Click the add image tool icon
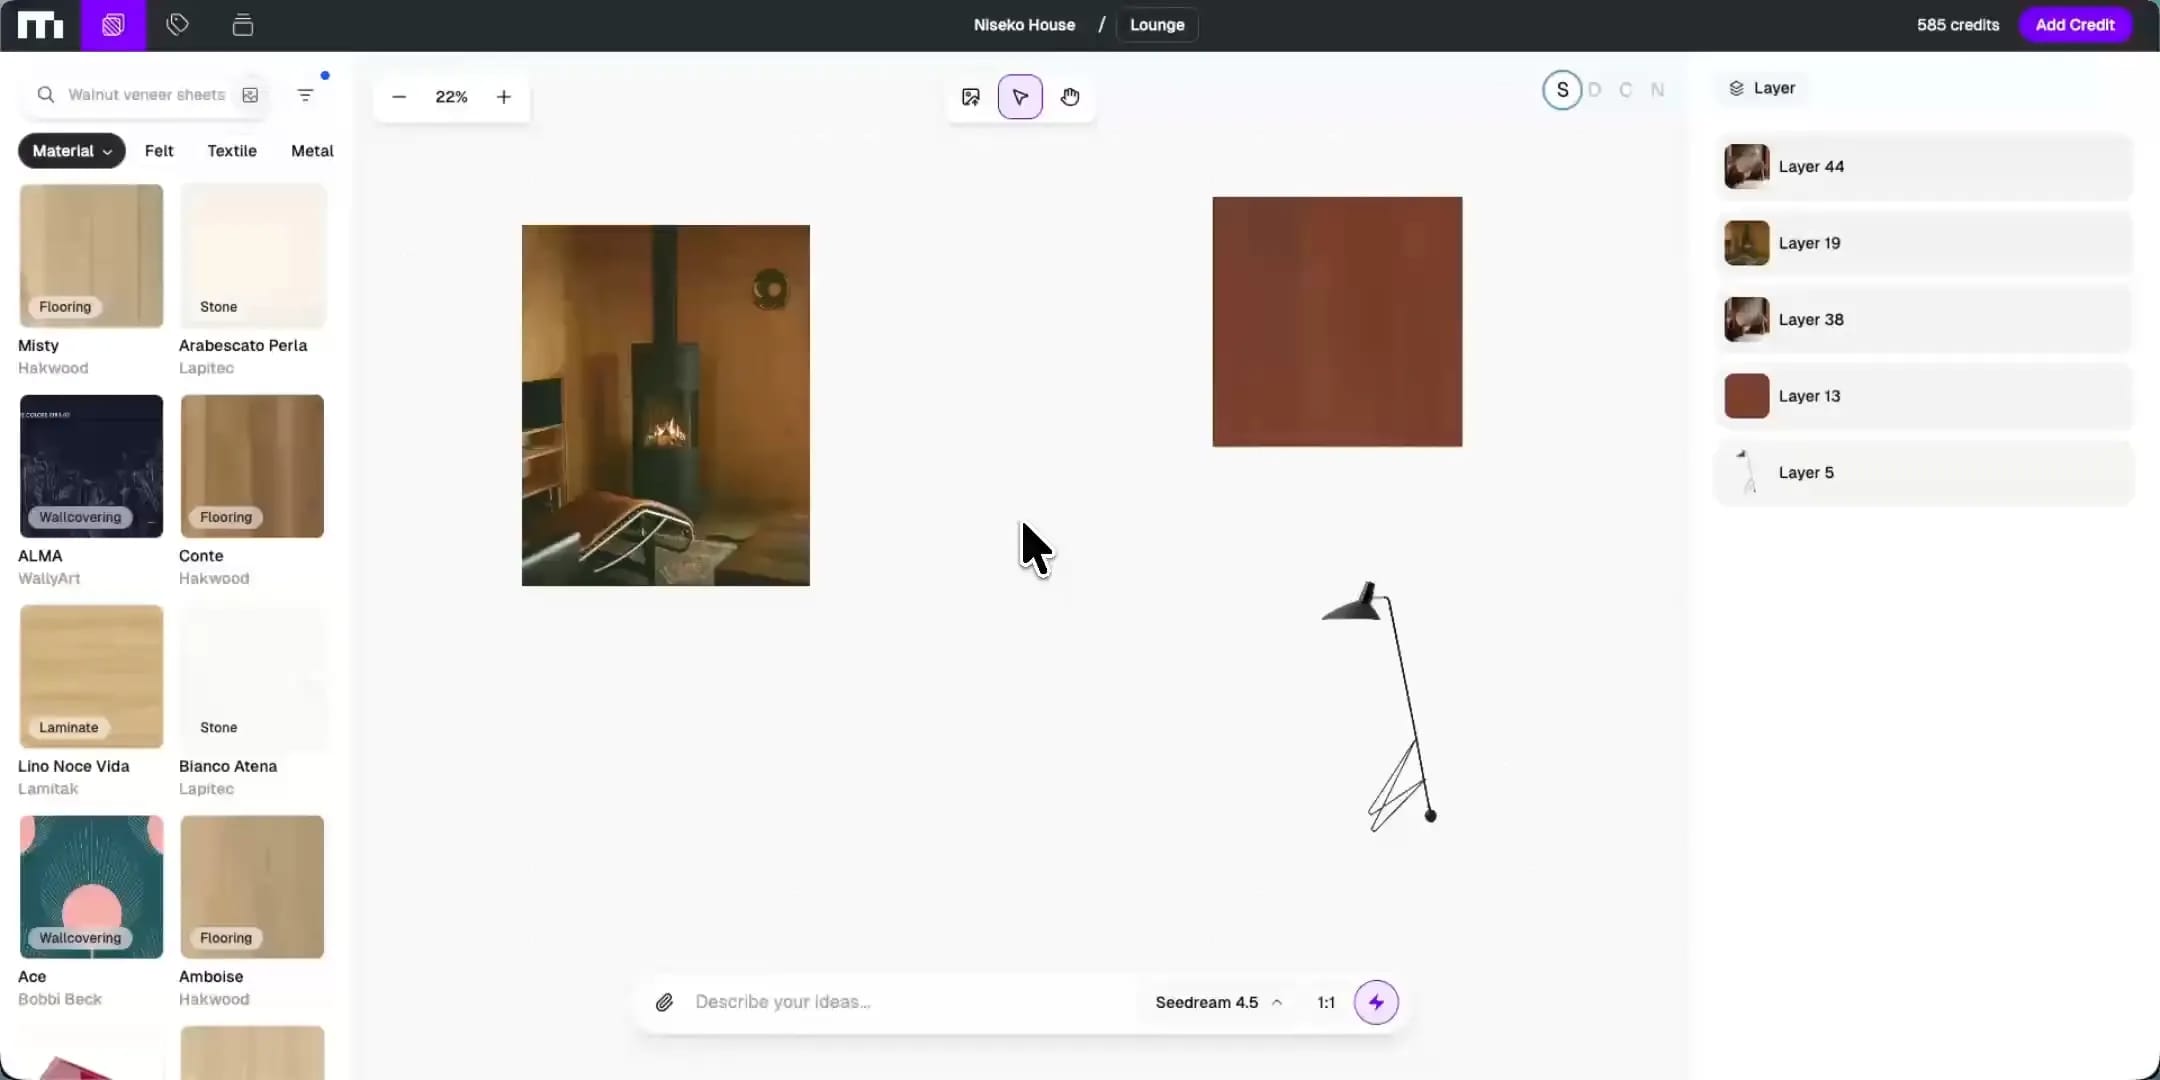Screen dimensions: 2160x1080 [970, 97]
